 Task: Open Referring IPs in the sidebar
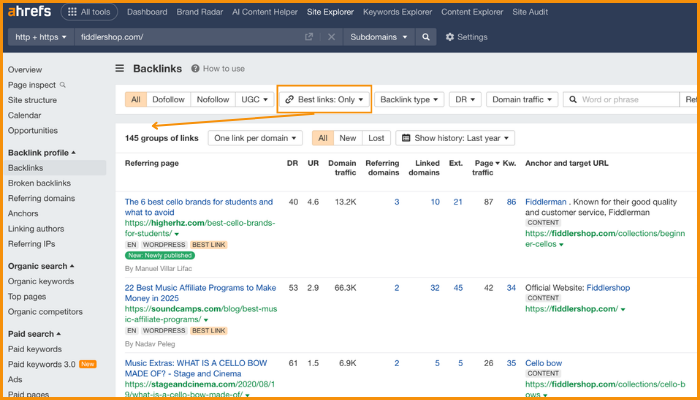click(32, 244)
